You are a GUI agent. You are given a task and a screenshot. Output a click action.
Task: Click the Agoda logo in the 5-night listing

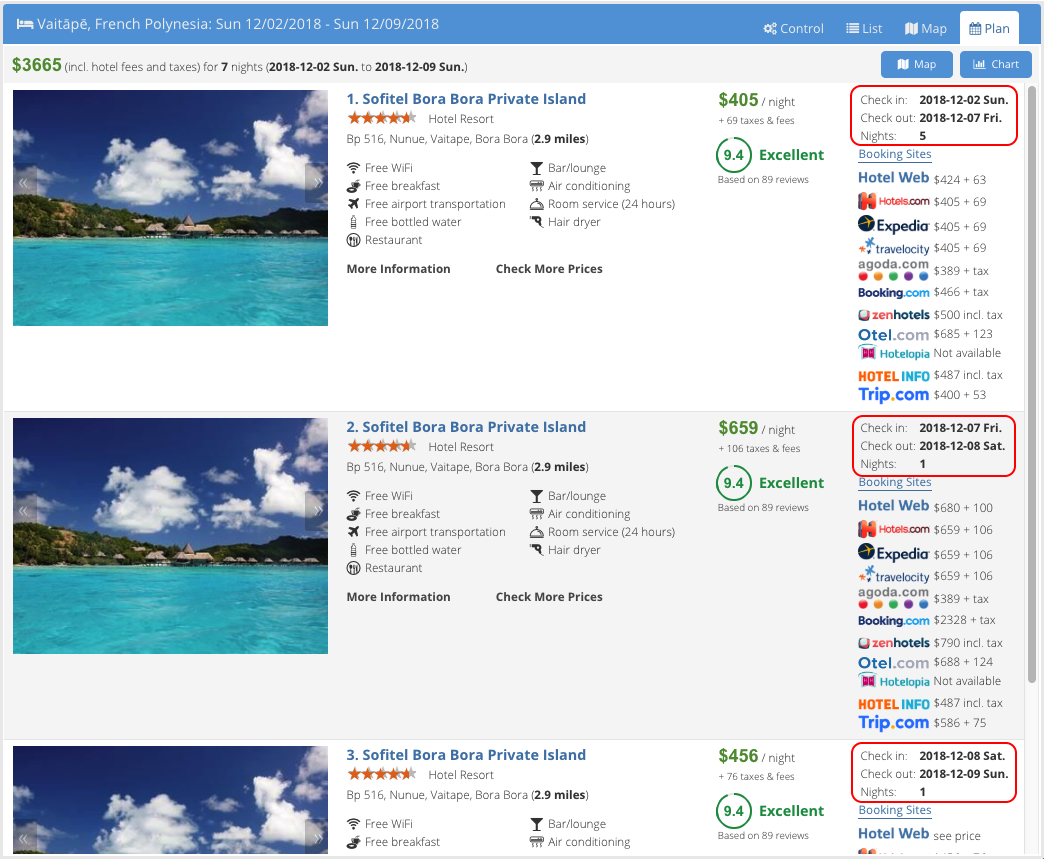[x=894, y=269]
